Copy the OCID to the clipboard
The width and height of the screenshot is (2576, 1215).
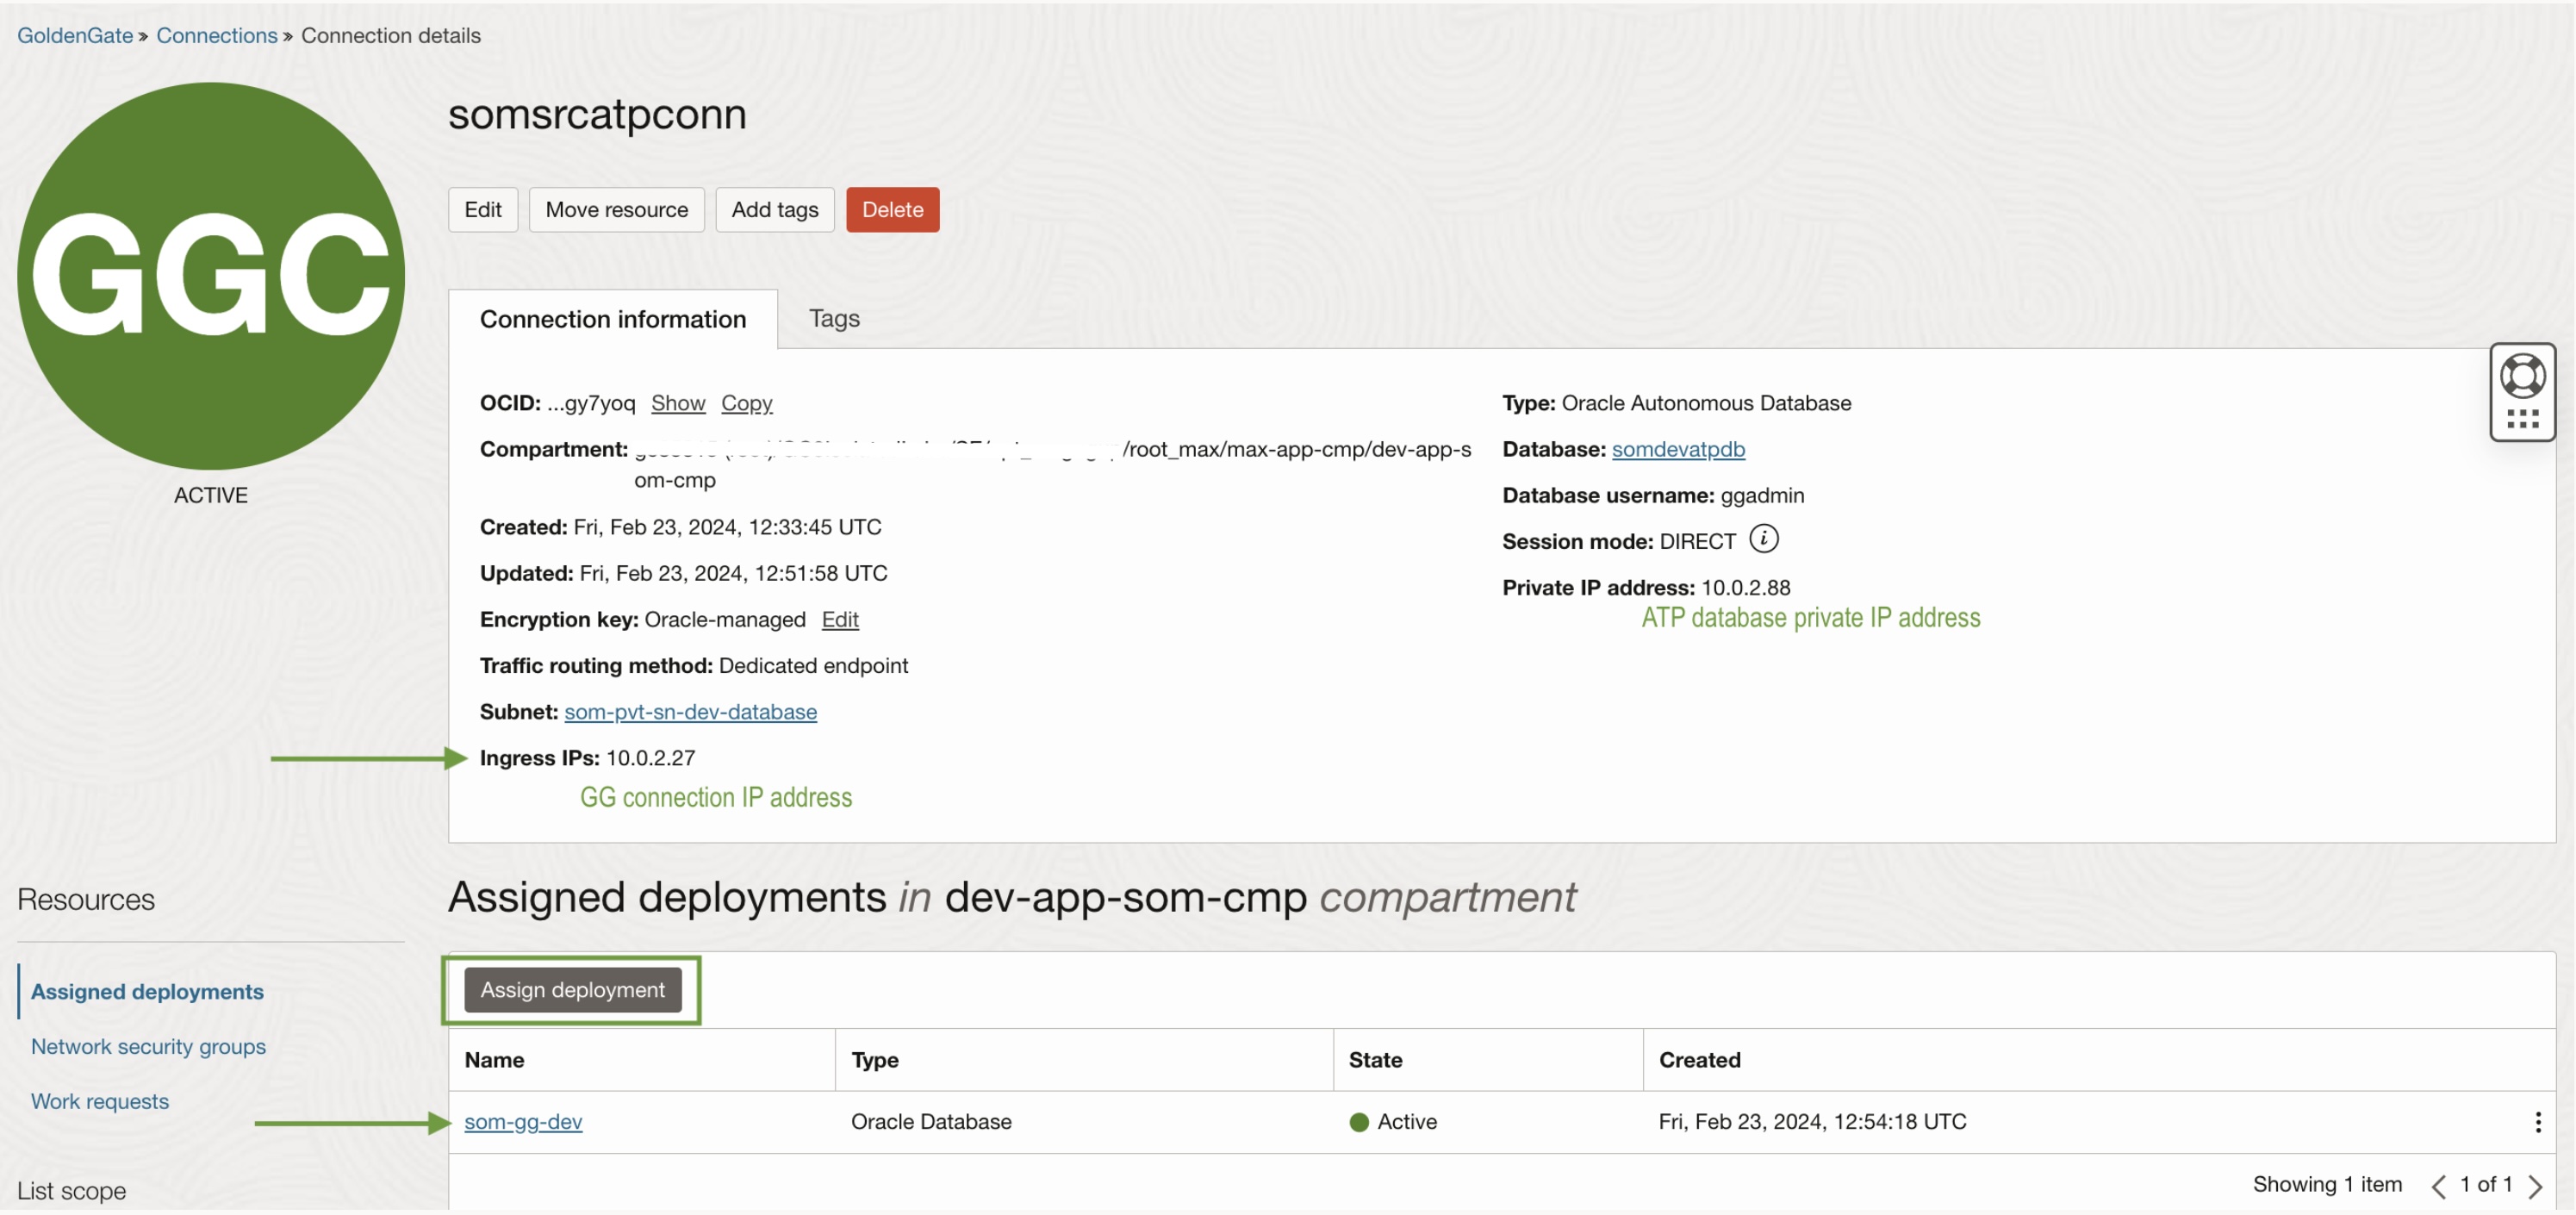746,402
